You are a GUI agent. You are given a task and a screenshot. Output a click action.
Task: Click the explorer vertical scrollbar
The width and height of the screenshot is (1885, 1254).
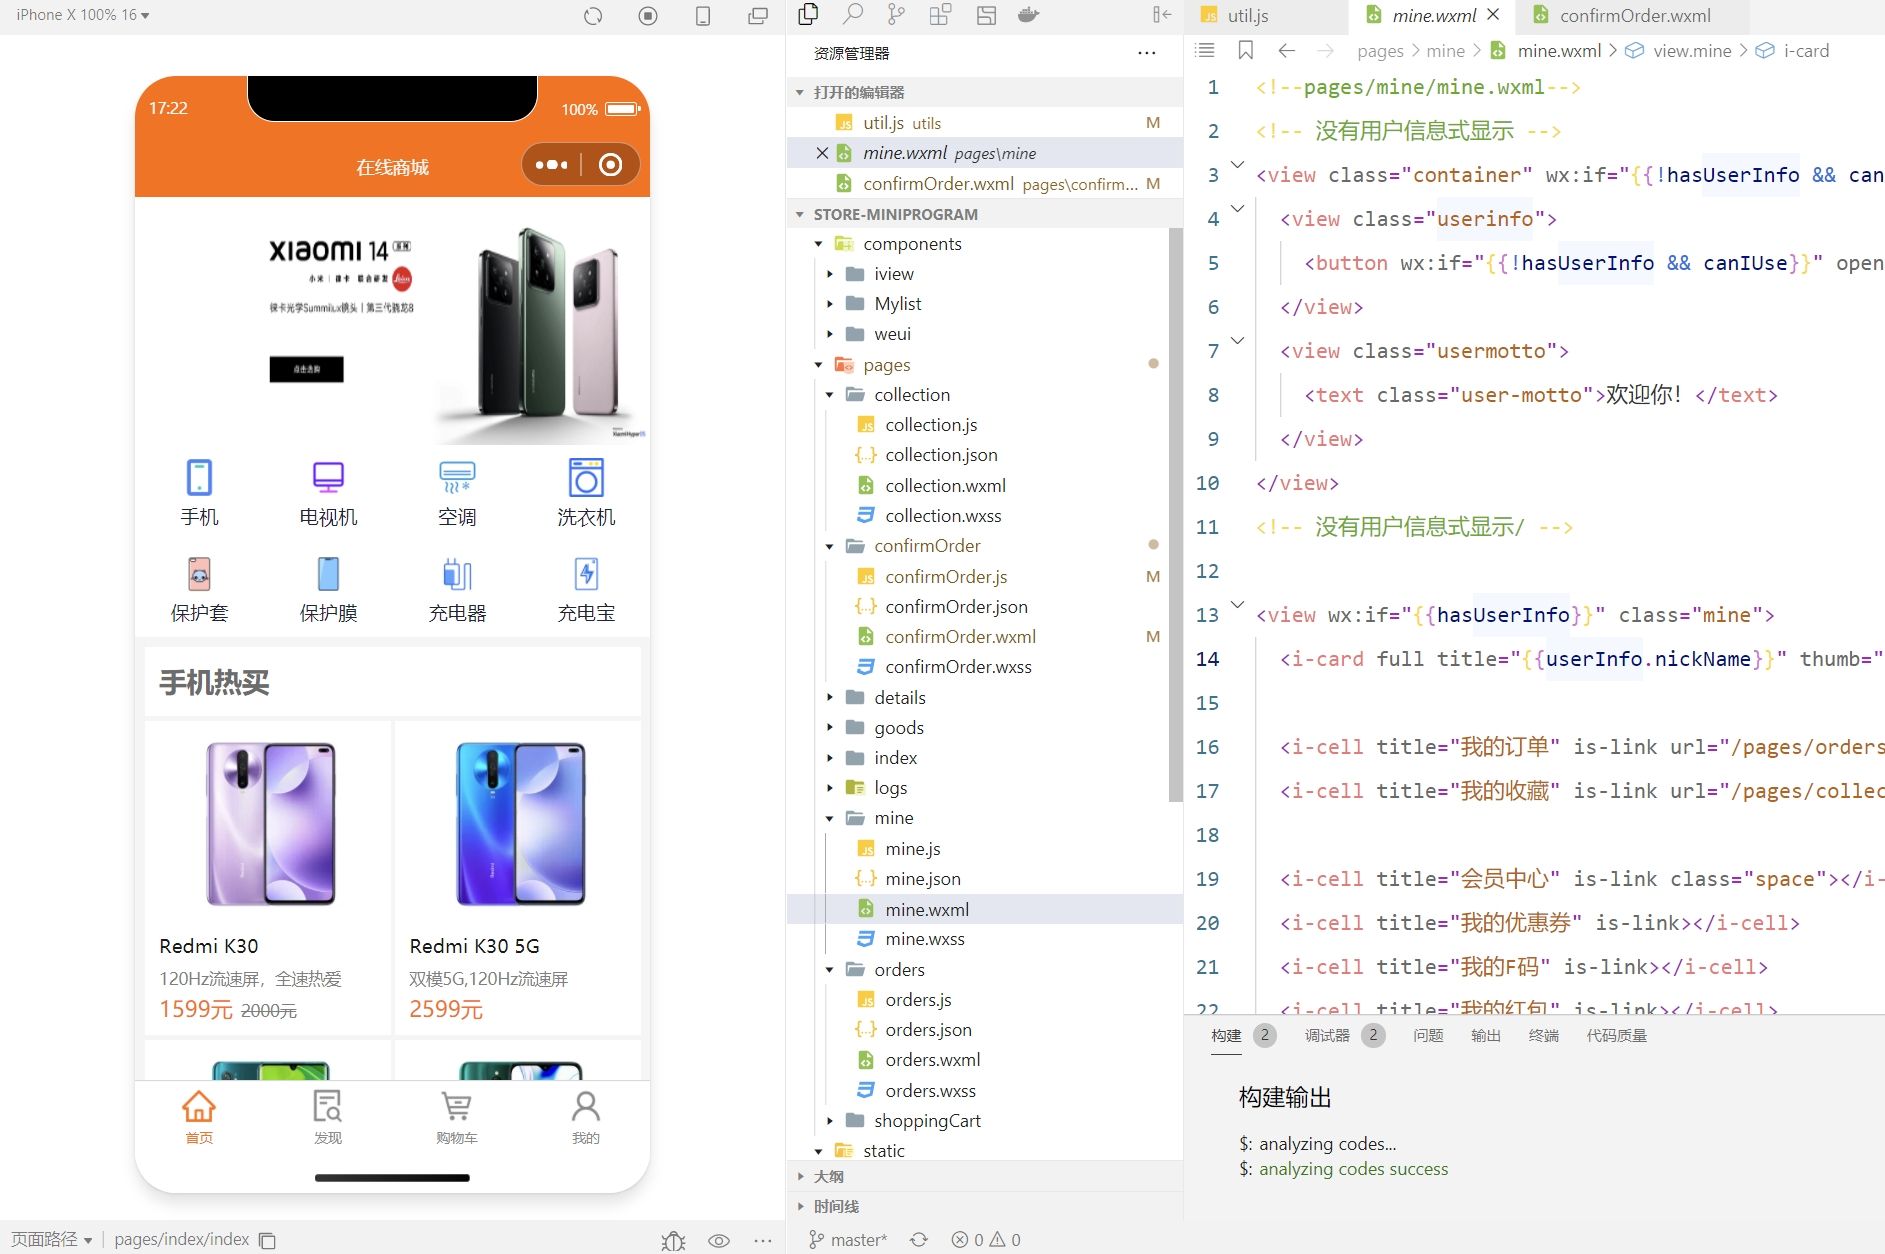[x=1175, y=514]
